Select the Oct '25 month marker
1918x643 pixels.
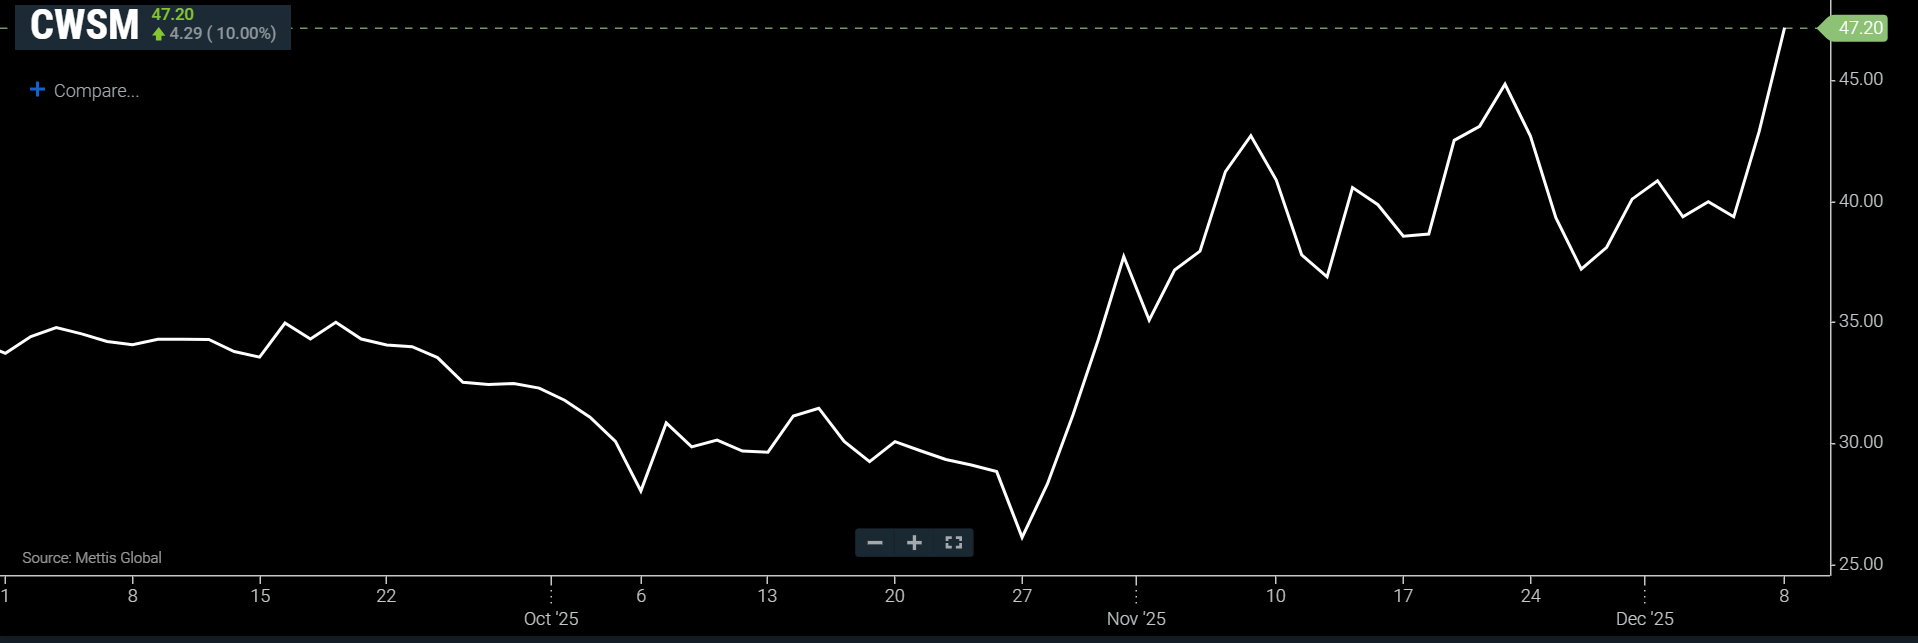pyautogui.click(x=551, y=619)
